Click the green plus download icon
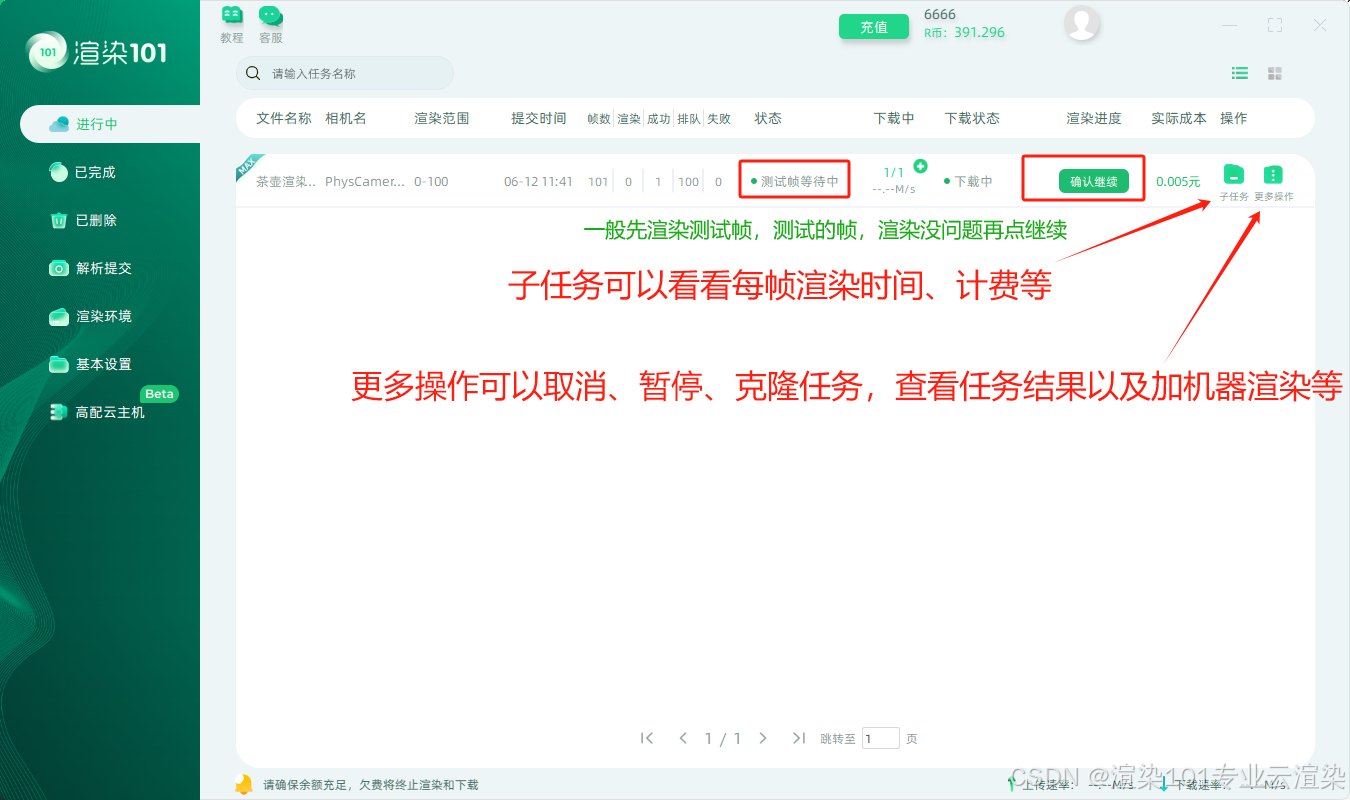1350x800 pixels. [920, 166]
